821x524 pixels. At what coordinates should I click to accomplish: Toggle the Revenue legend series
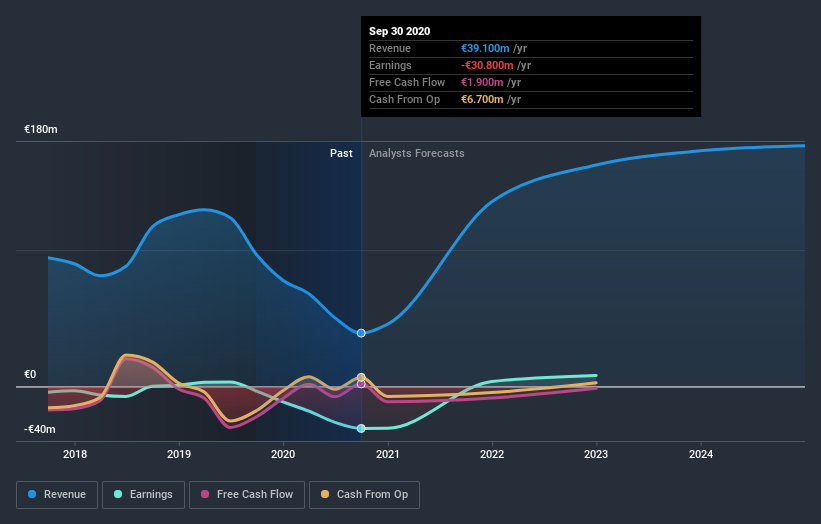[x=57, y=495]
